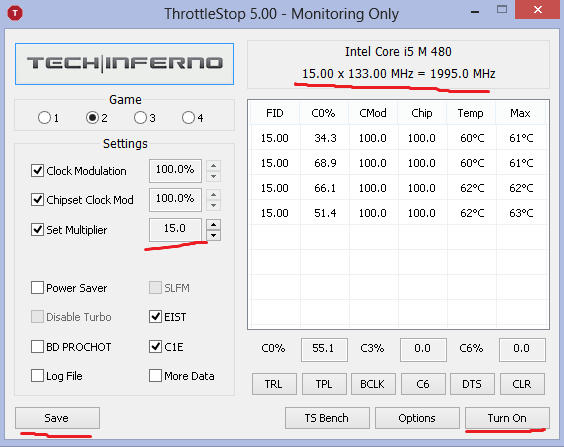
Task: Click the 66.1 C0% cell
Action: pos(325,188)
